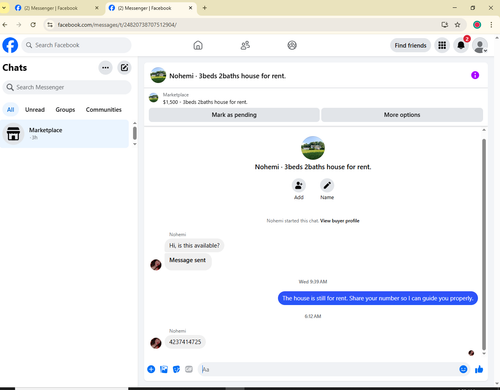Image resolution: width=500 pixels, height=390 pixels.
Task: Click Add people icon in the chat
Action: 299,185
